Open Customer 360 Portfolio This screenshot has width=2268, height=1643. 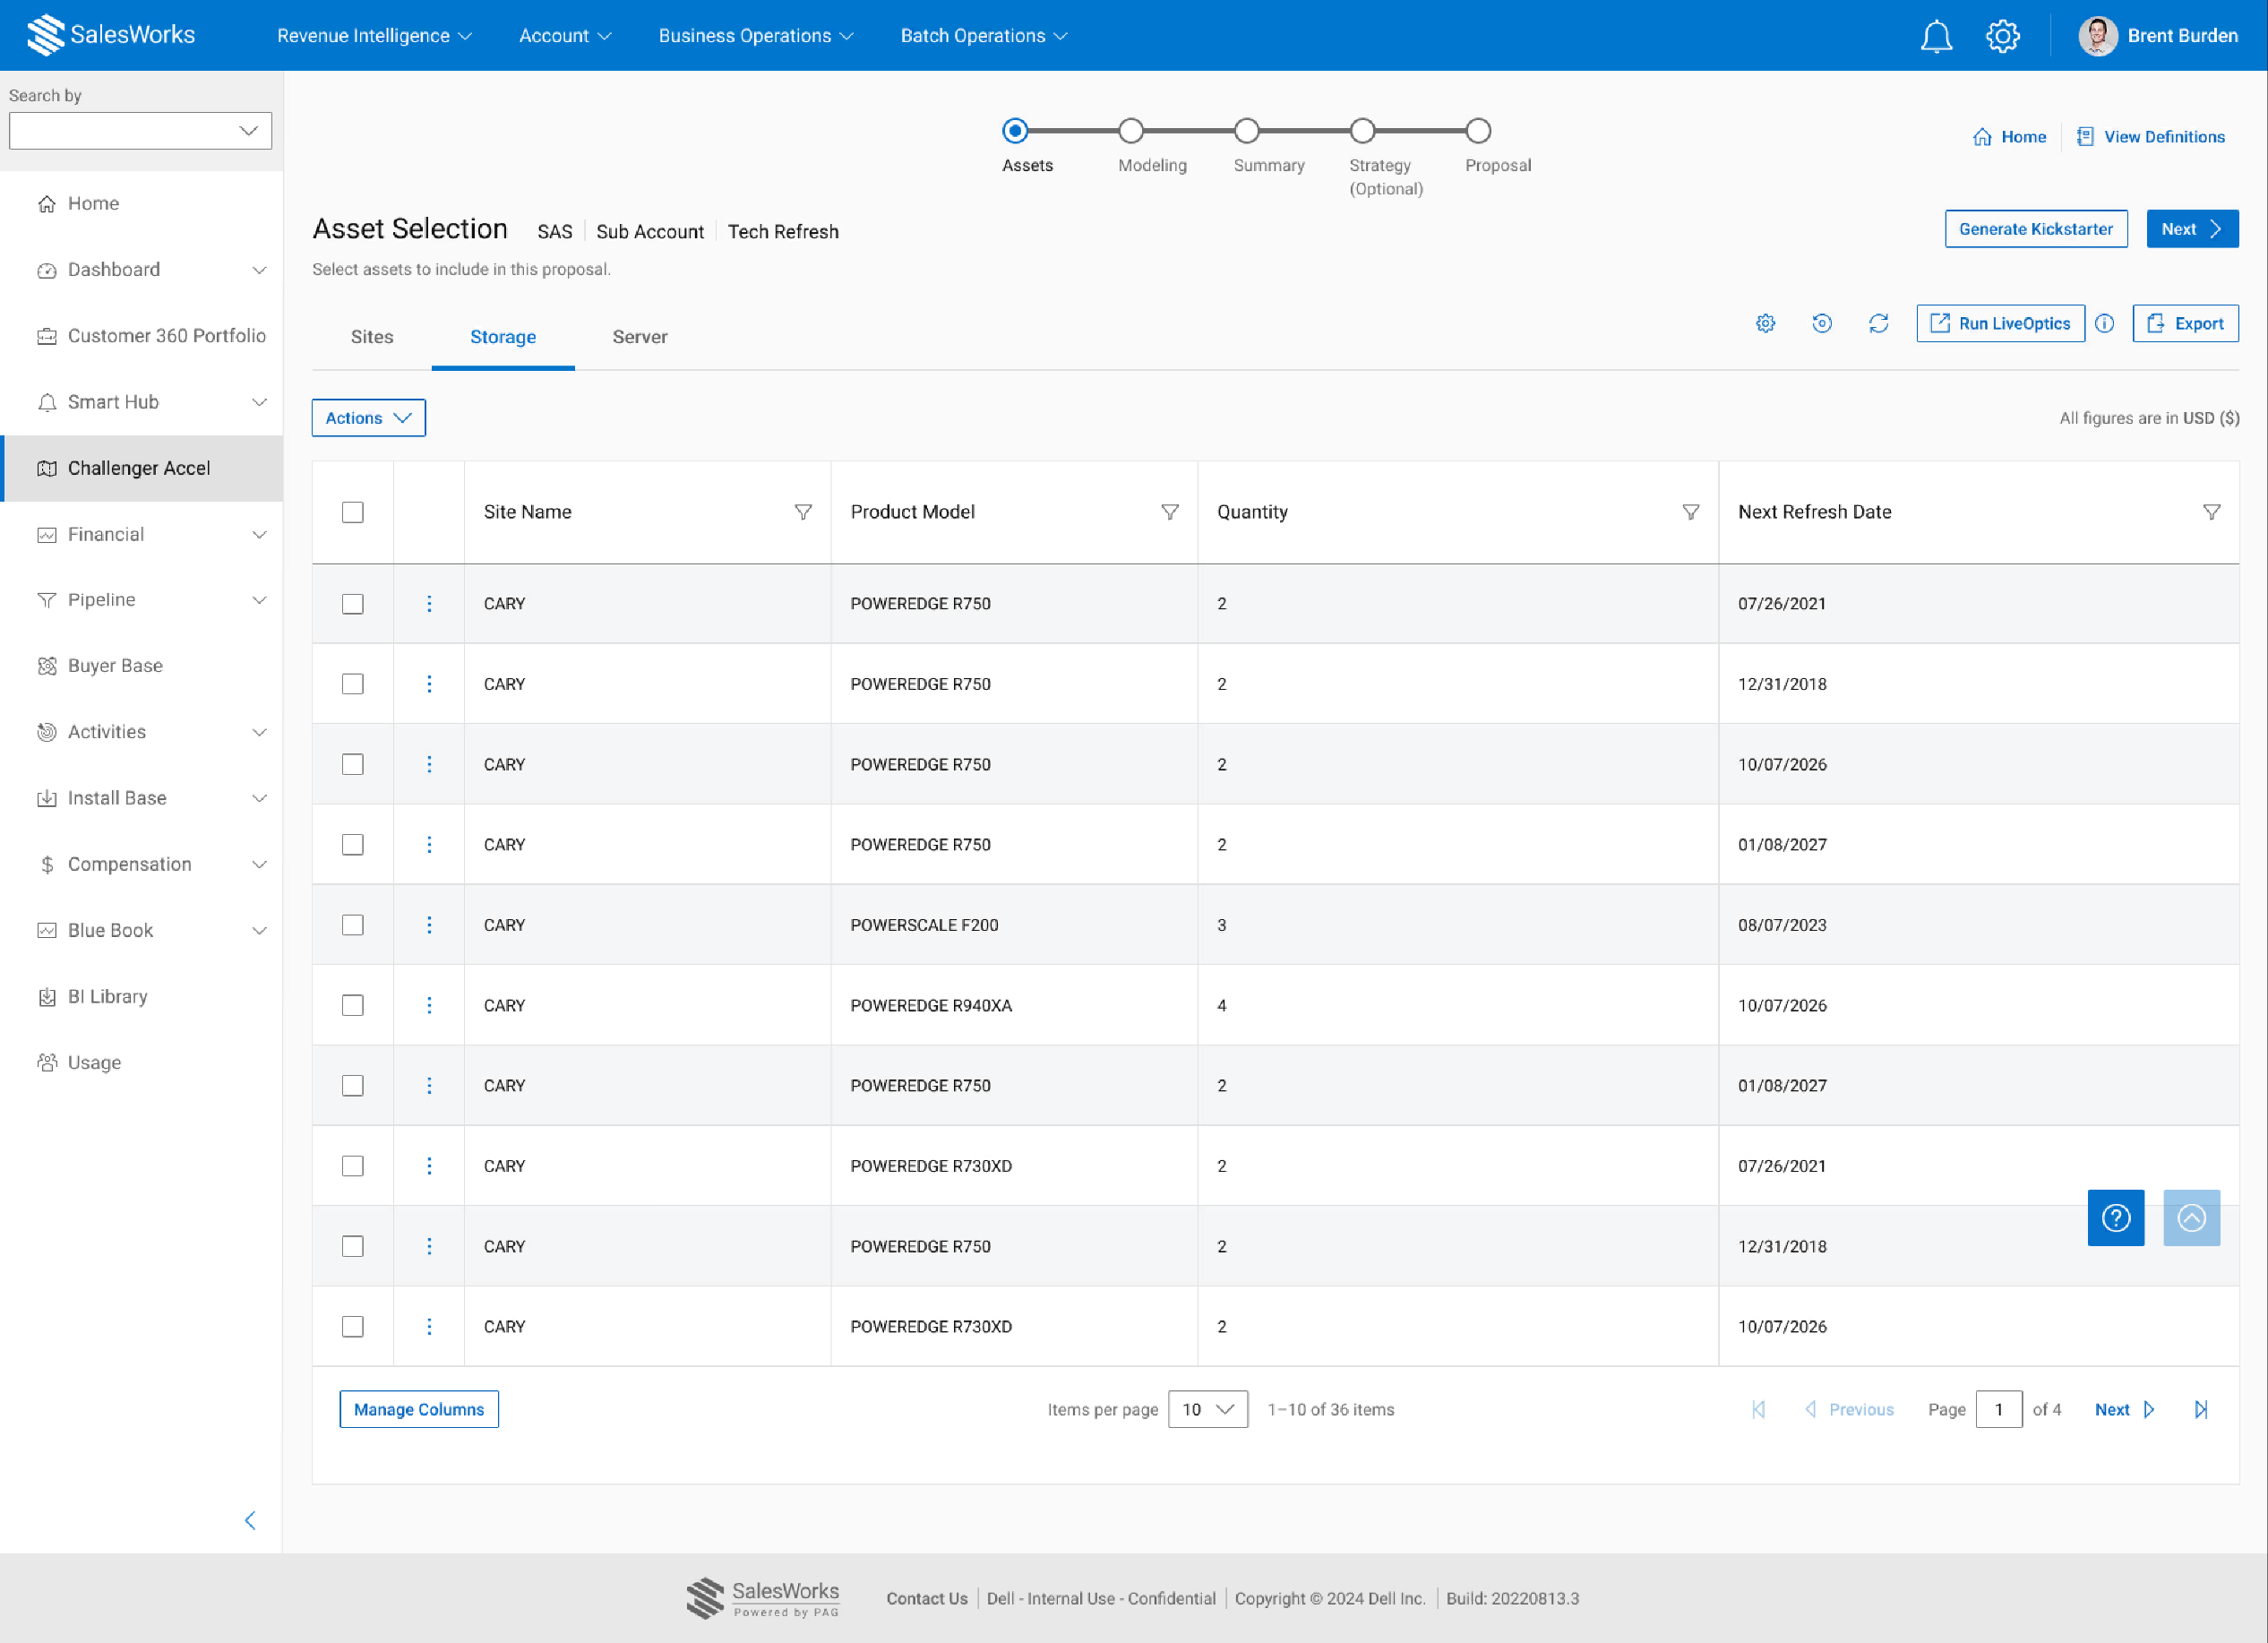point(141,336)
